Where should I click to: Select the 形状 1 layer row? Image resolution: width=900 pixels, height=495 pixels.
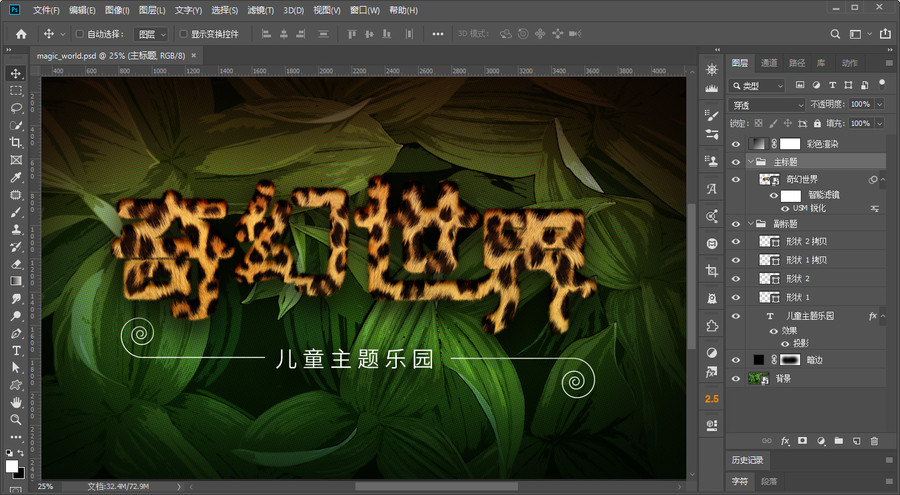[806, 297]
